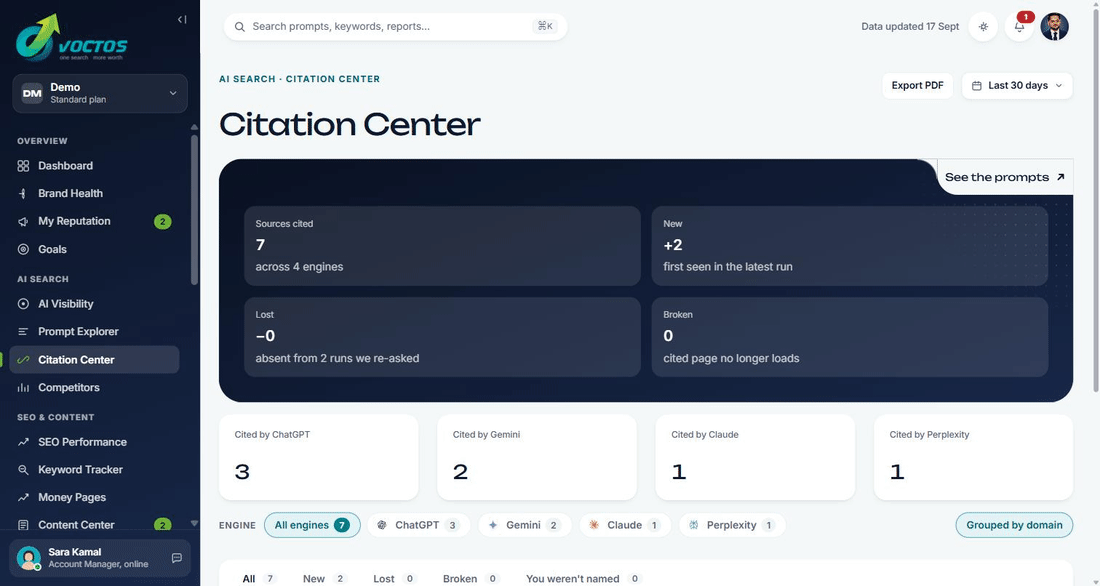Open chat with Sara Kamal icon
1100x586 pixels.
click(177, 558)
